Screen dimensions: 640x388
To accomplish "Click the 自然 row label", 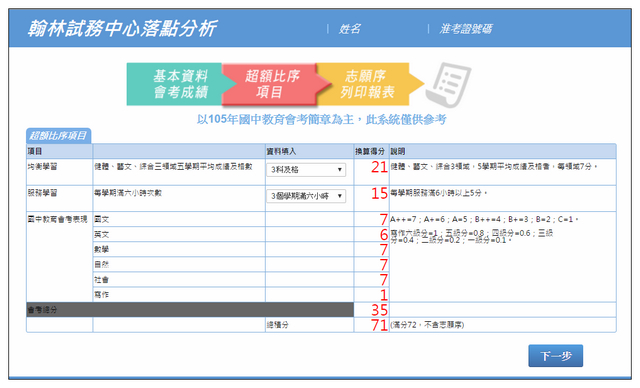I will [x=102, y=264].
